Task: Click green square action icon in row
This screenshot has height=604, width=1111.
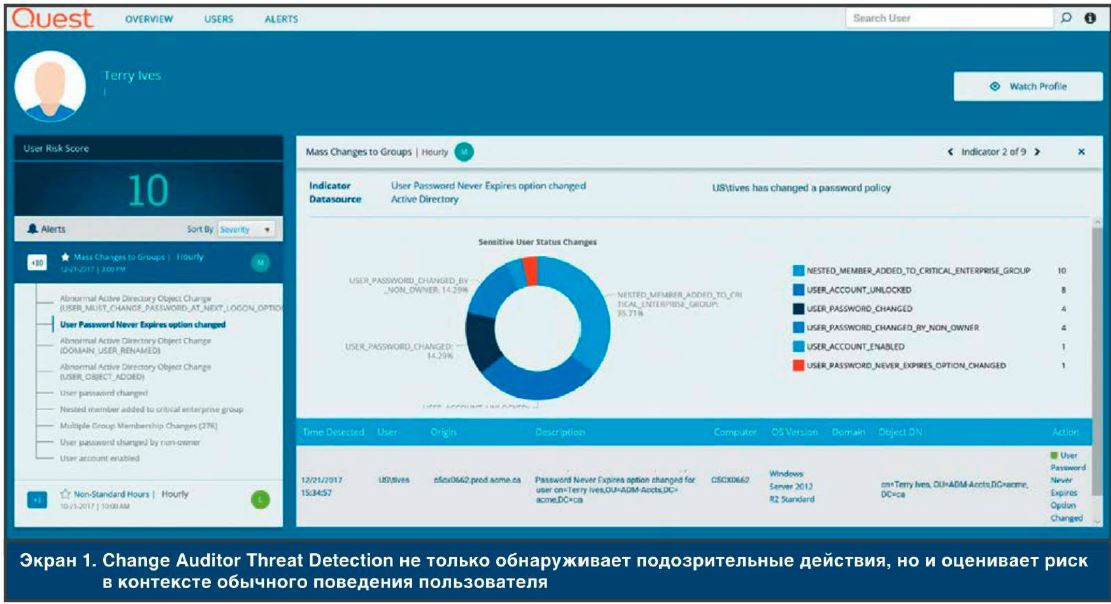Action: (1054, 455)
